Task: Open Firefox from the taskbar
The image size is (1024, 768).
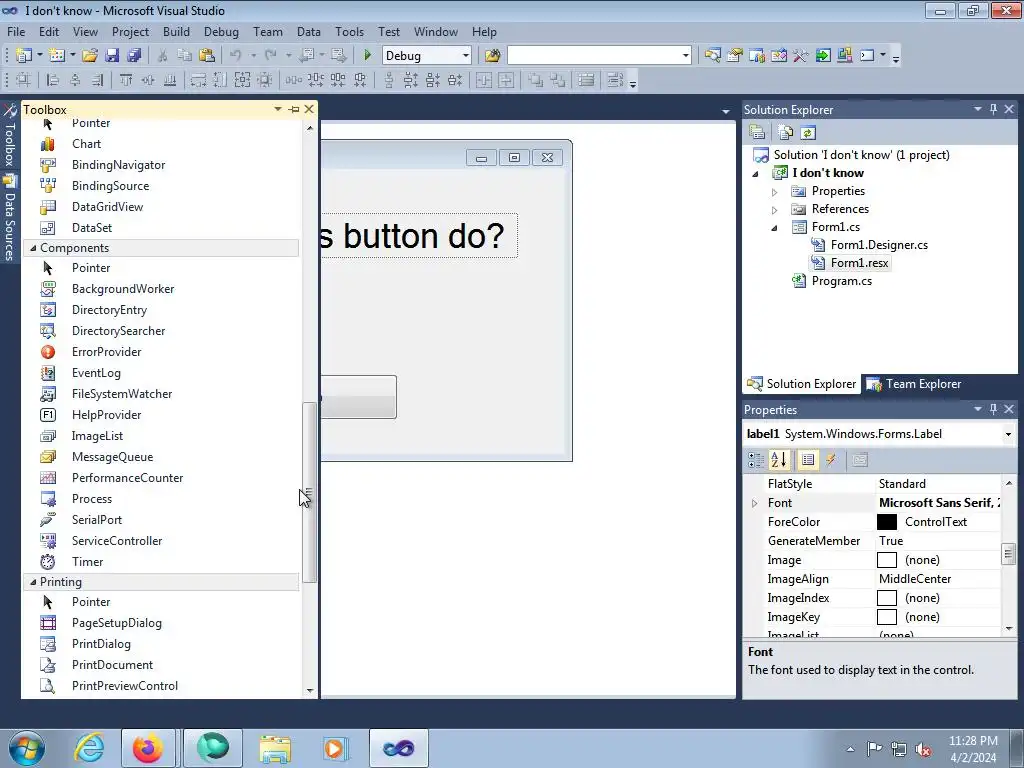Action: [x=148, y=748]
